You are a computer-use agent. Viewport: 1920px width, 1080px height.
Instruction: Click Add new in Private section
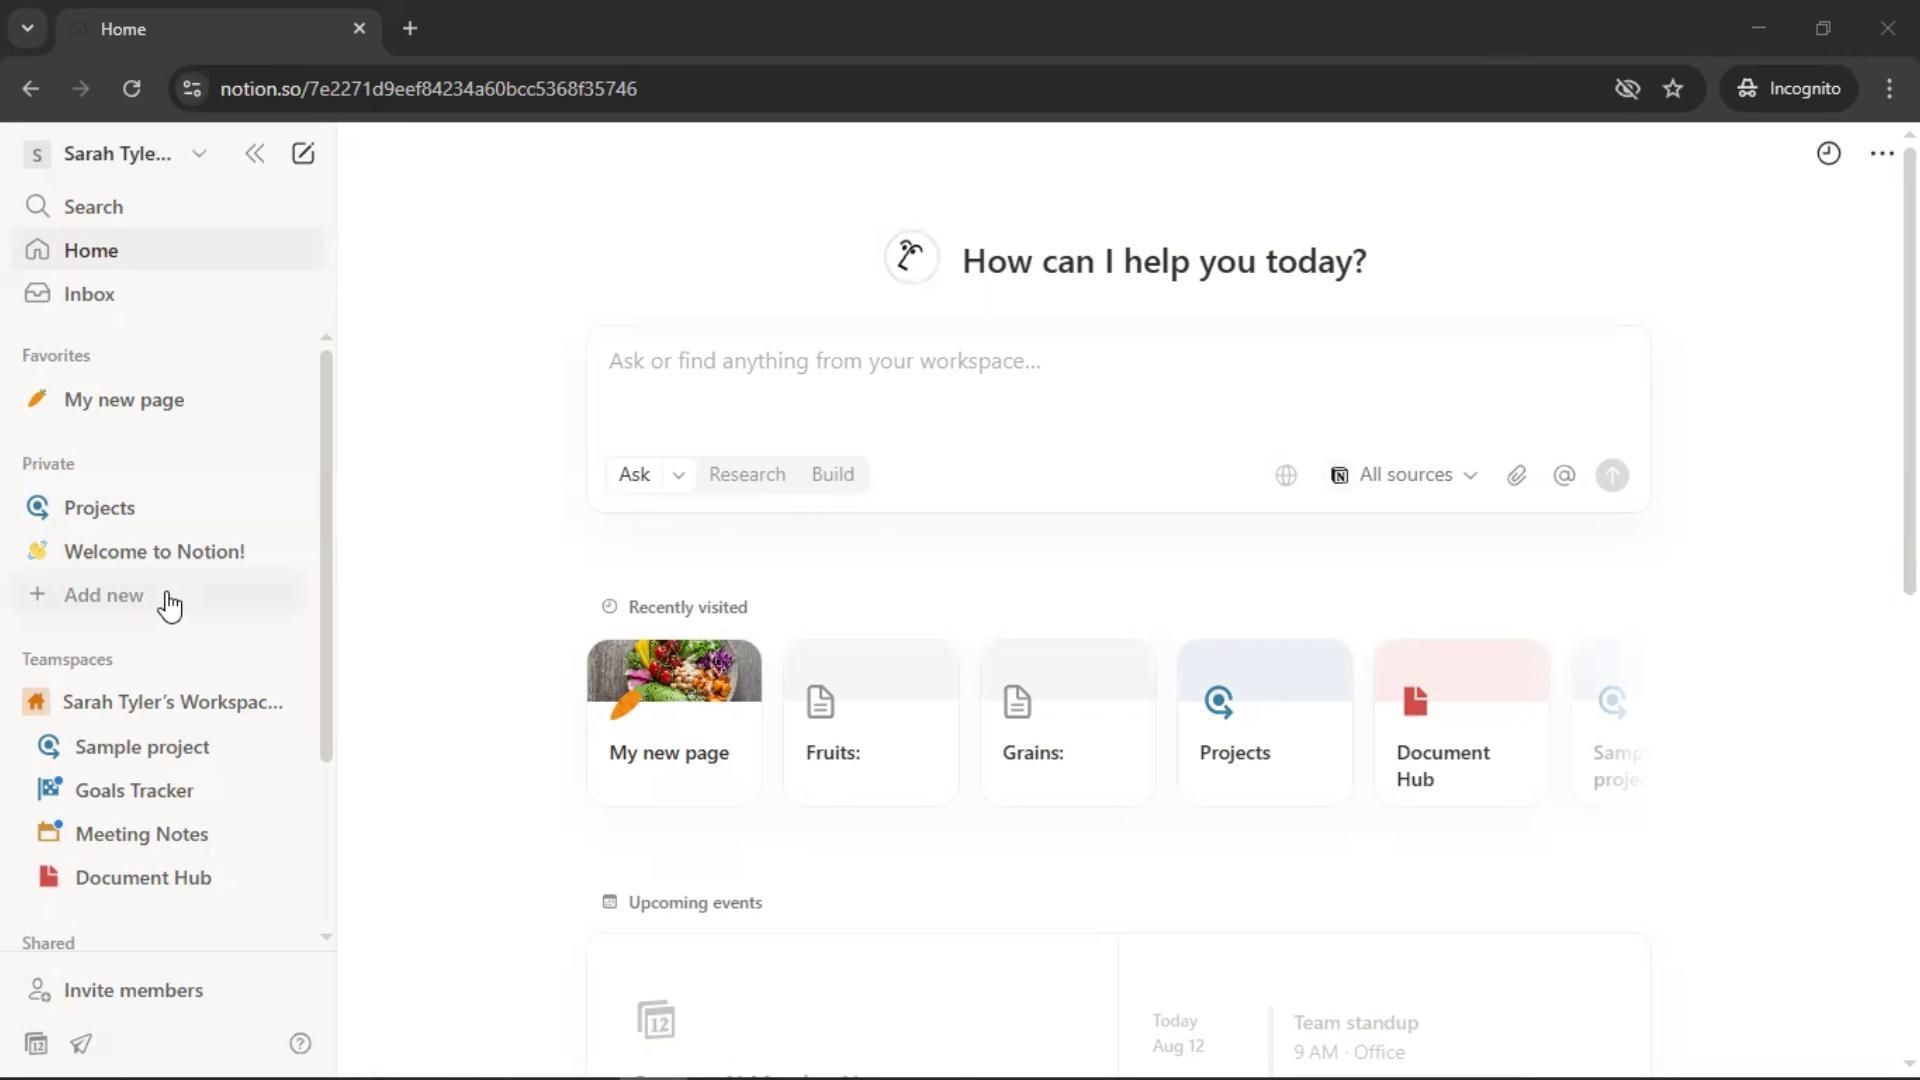[103, 595]
